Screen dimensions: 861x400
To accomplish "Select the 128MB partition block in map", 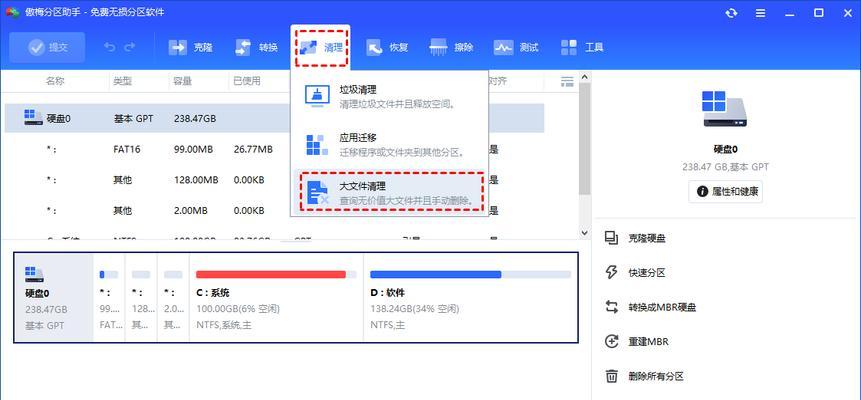I will click(x=141, y=298).
